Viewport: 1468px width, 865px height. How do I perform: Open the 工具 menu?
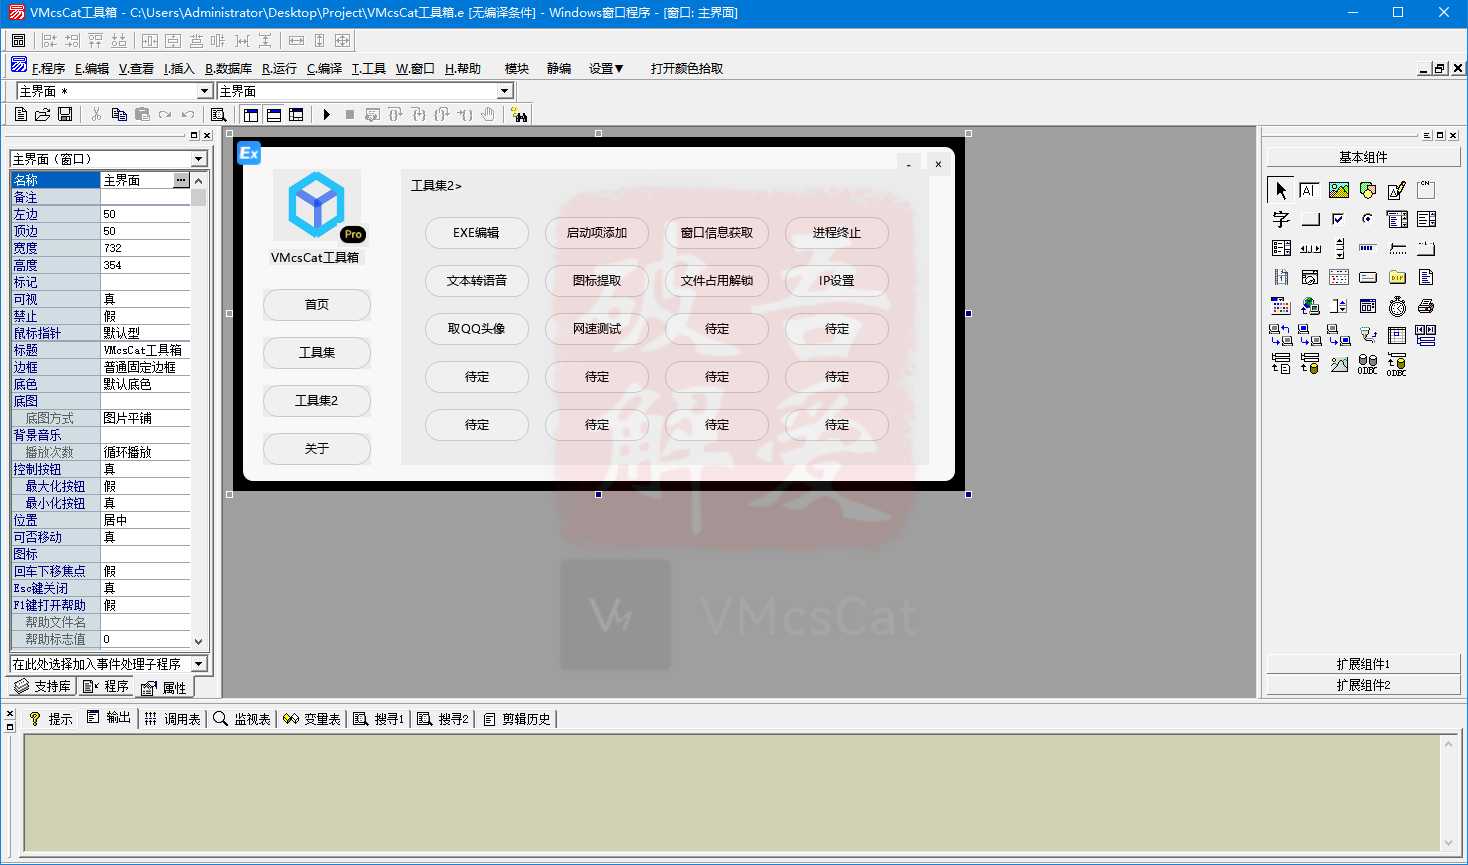(369, 68)
